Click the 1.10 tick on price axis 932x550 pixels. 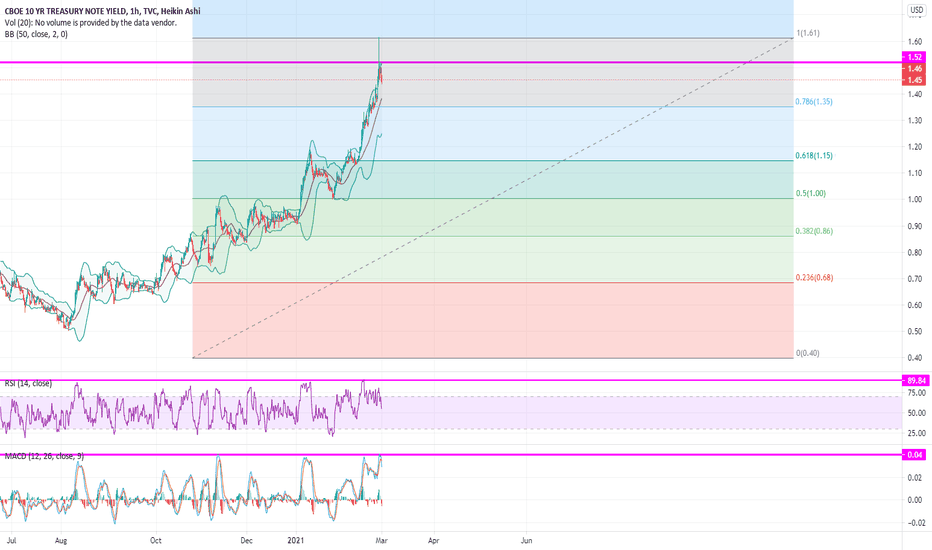915,174
